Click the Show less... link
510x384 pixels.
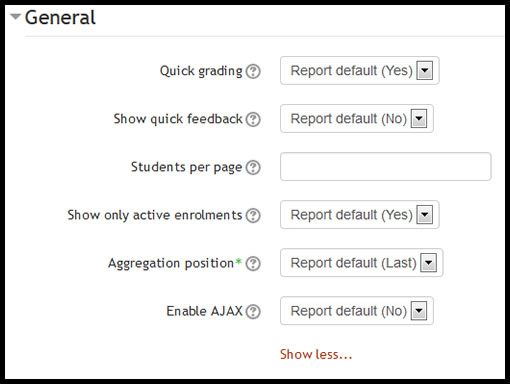tap(316, 354)
